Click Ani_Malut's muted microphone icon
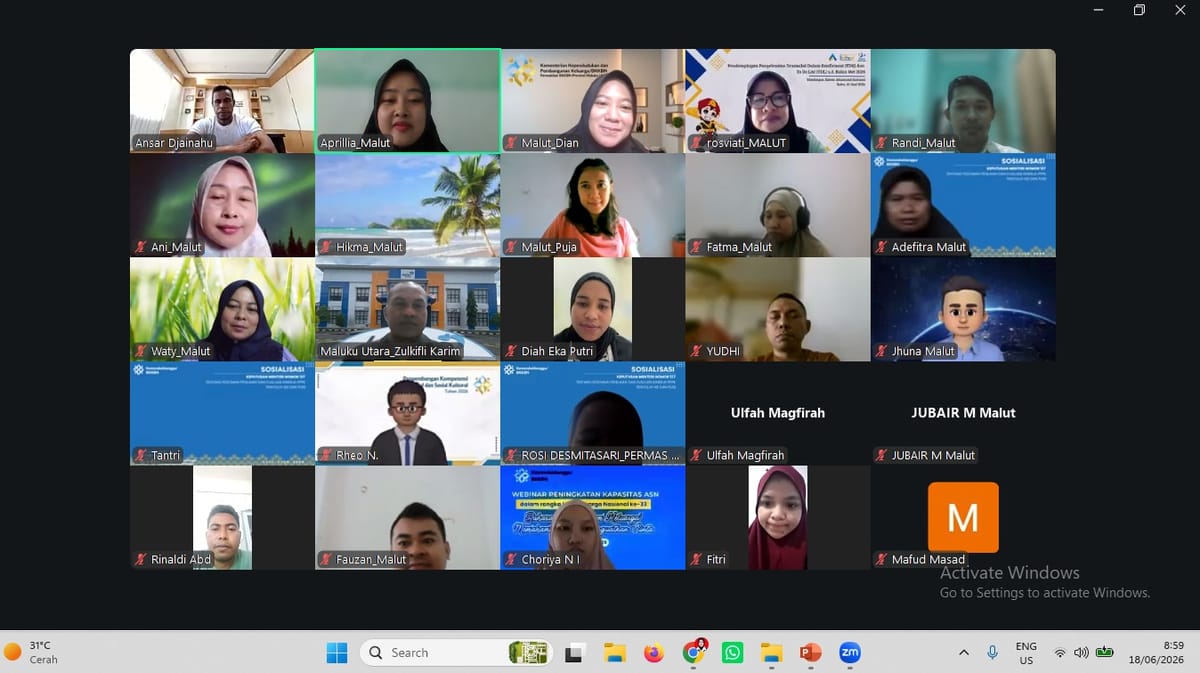Viewport: 1200px width, 673px height. pos(141,247)
